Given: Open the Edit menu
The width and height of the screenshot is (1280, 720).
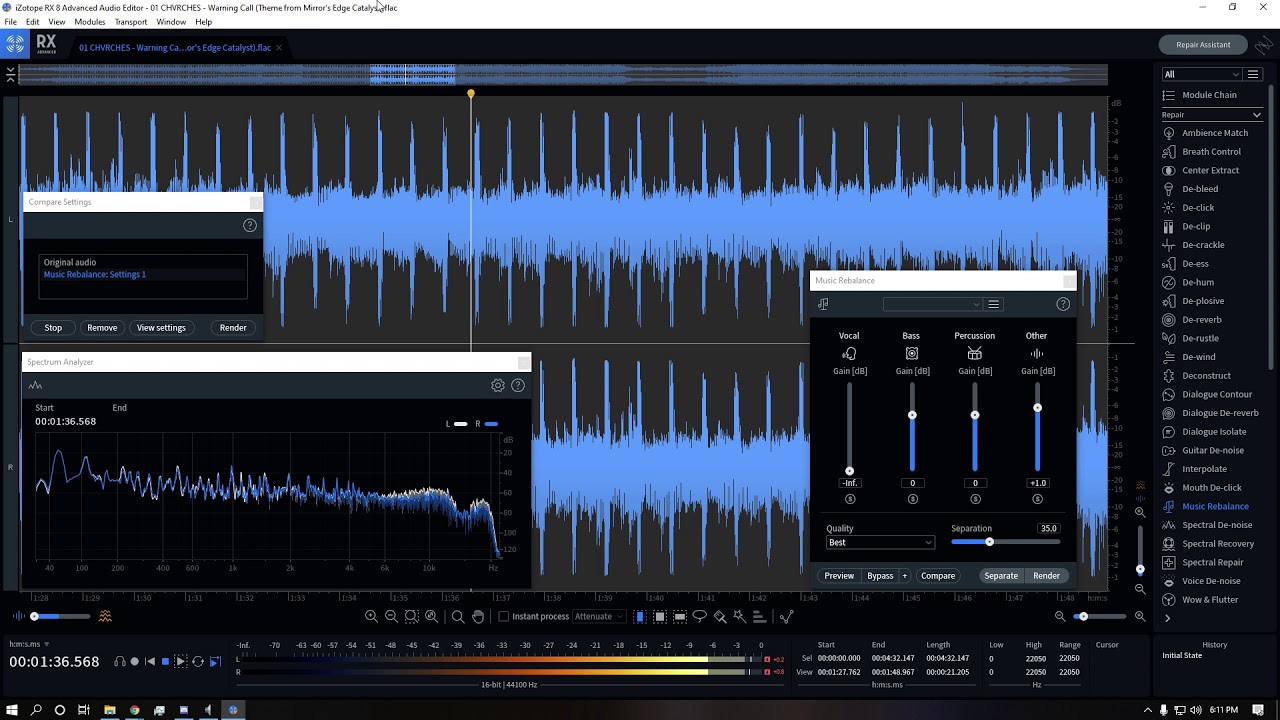Looking at the screenshot, I should (x=33, y=22).
